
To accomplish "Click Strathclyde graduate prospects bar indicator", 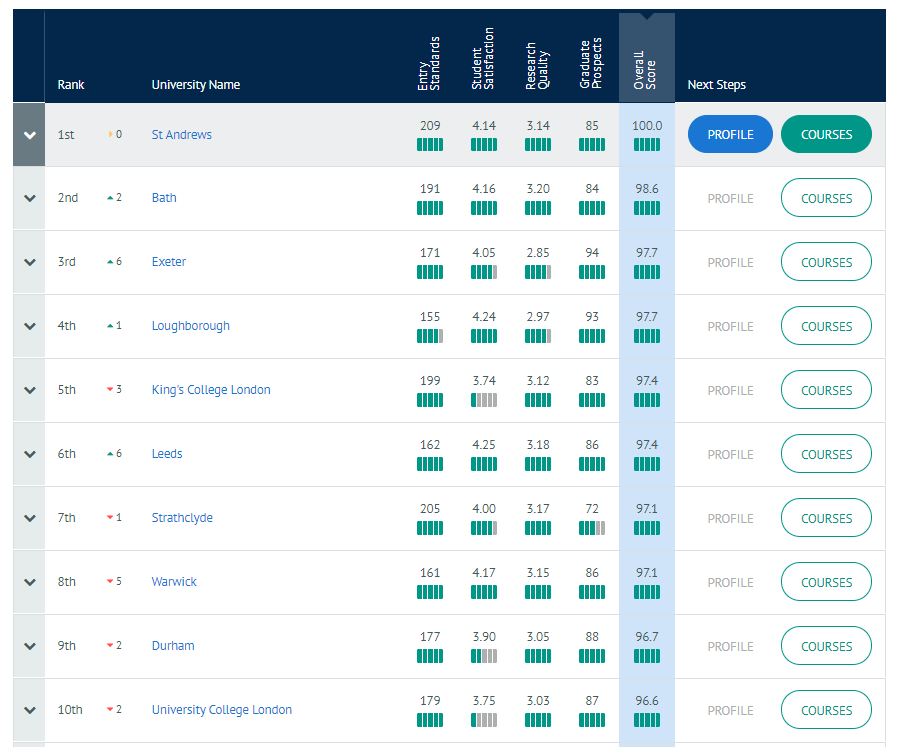I will point(592,528).
